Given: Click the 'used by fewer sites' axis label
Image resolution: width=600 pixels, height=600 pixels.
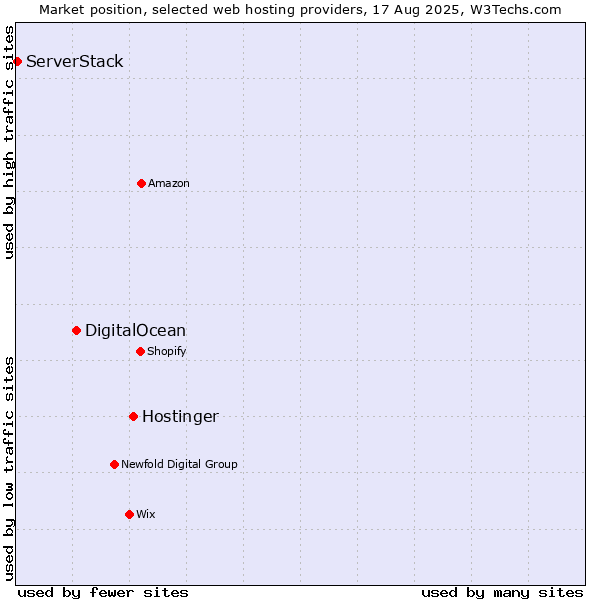Looking at the screenshot, I should (x=103, y=593).
